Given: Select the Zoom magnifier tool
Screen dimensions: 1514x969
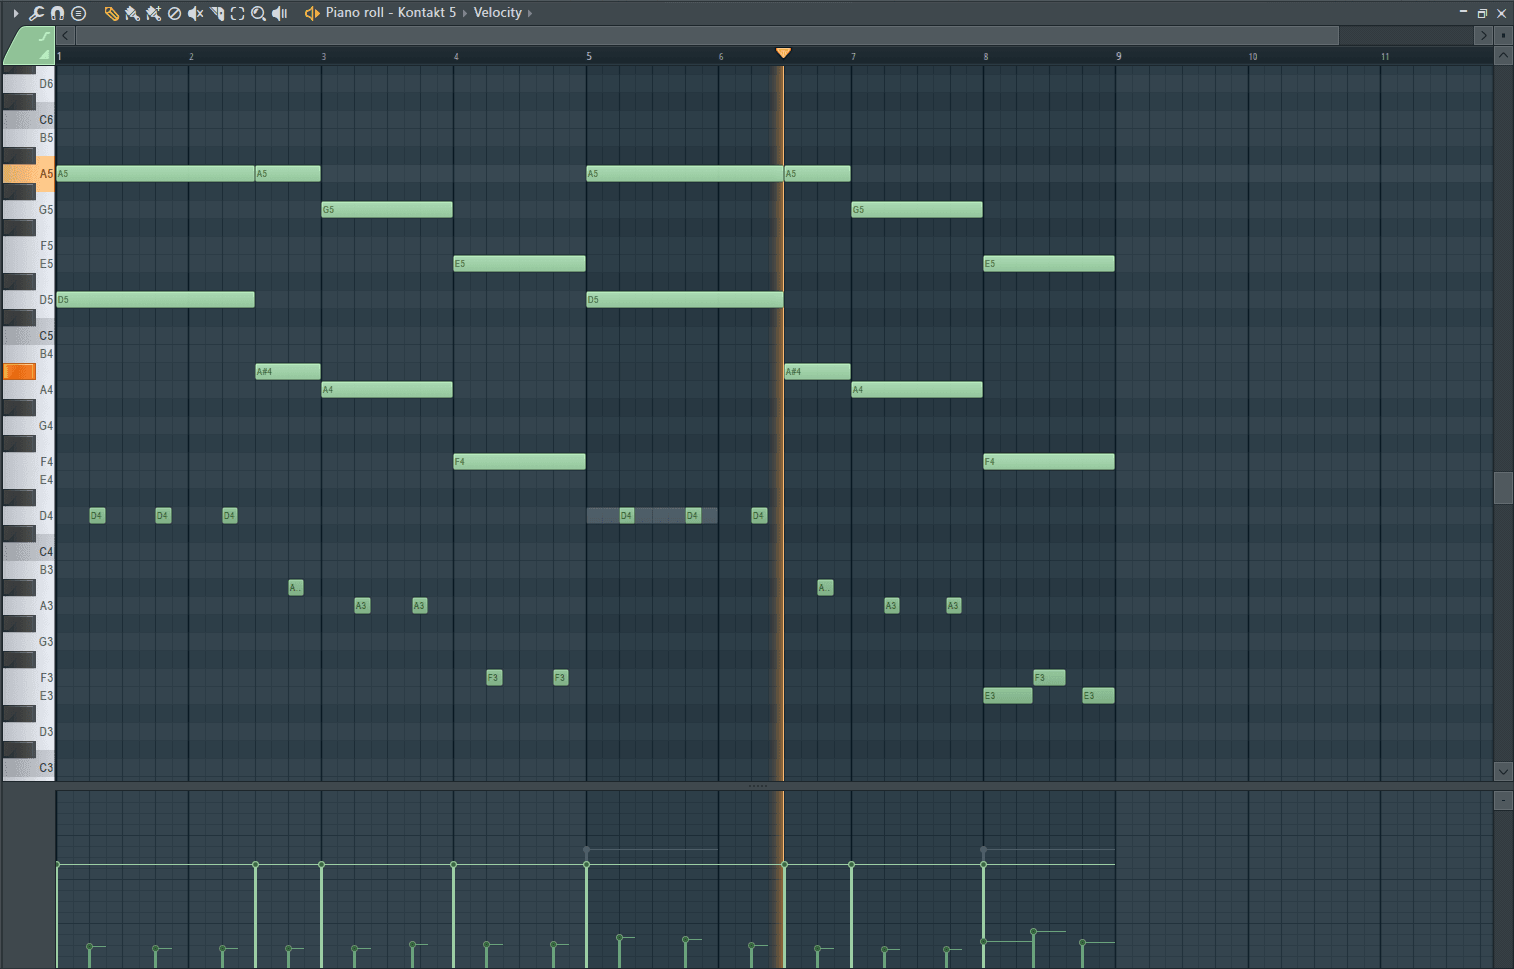Looking at the screenshot, I should coord(258,13).
